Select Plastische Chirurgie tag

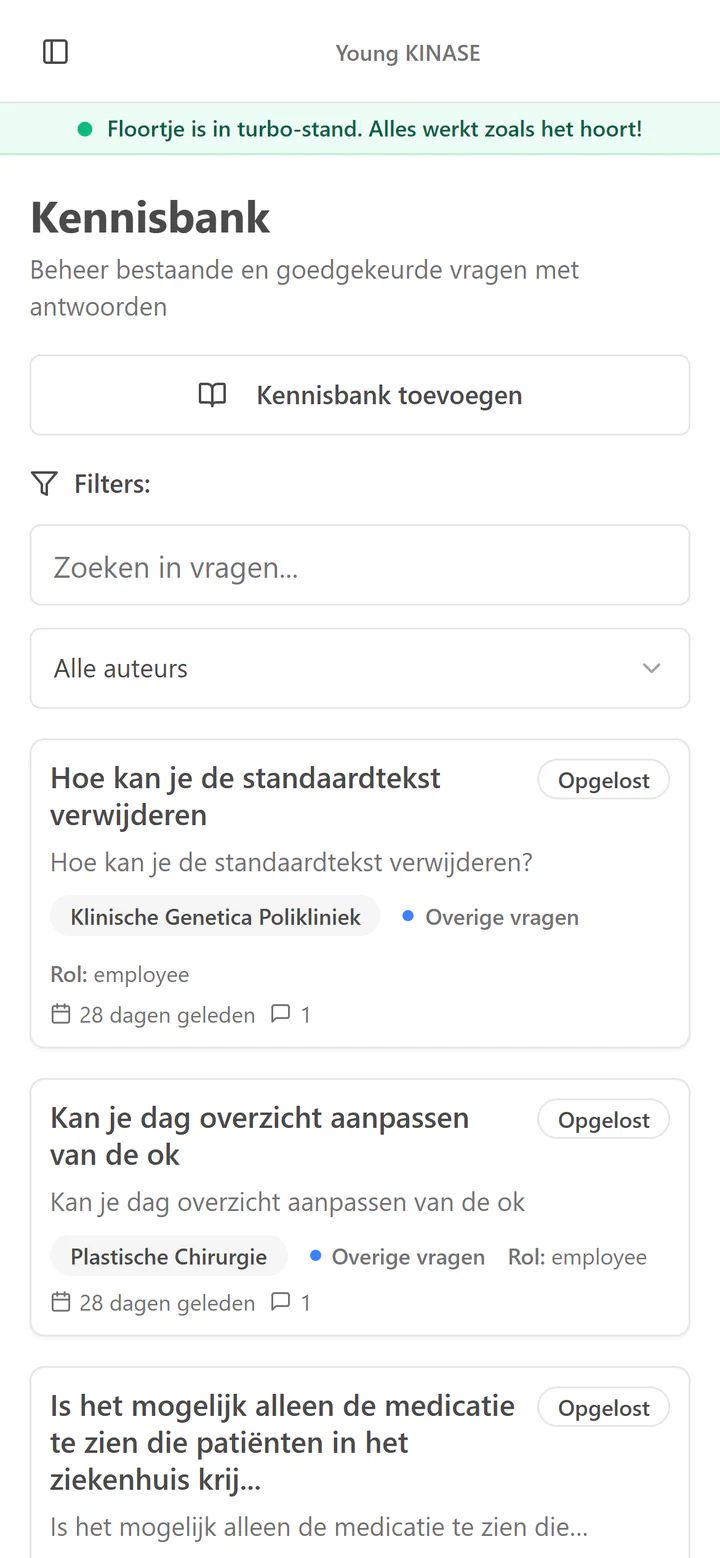(169, 1256)
